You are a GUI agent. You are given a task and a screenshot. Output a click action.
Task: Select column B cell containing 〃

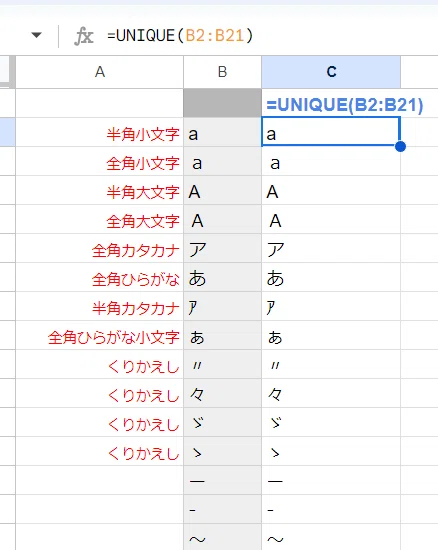pos(222,364)
